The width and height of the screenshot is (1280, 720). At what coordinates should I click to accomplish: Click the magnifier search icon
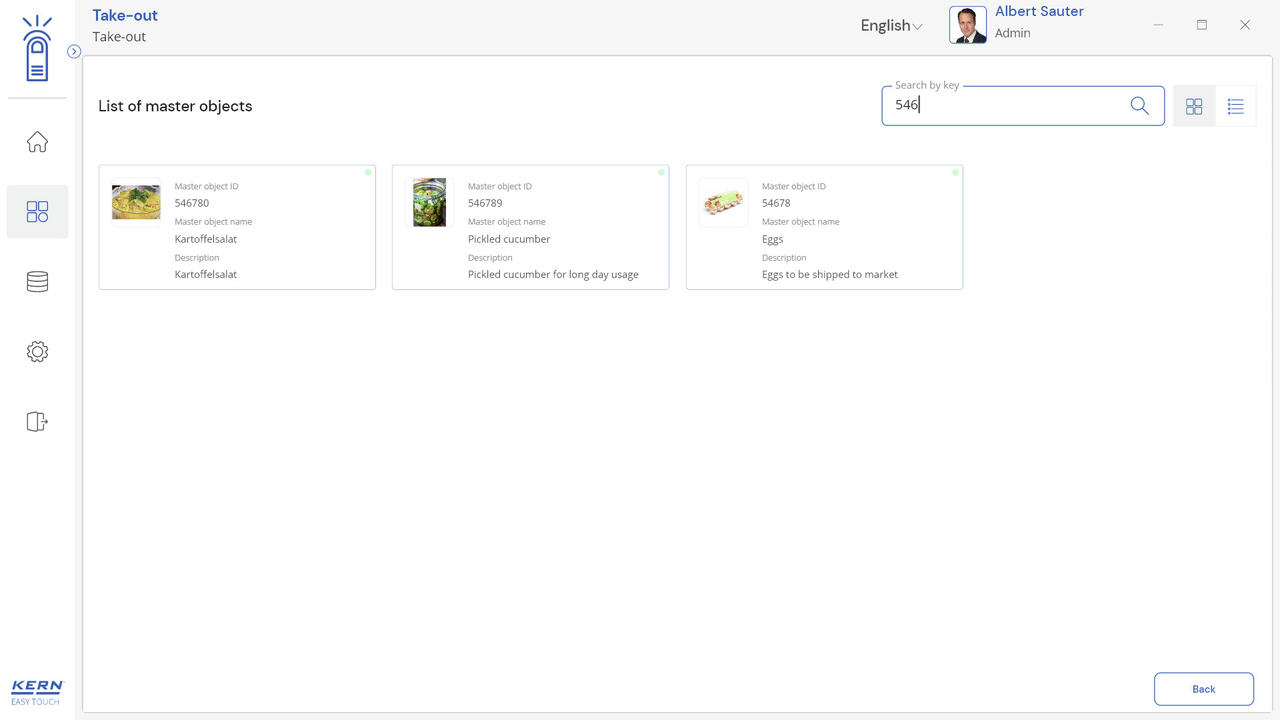pos(1139,106)
